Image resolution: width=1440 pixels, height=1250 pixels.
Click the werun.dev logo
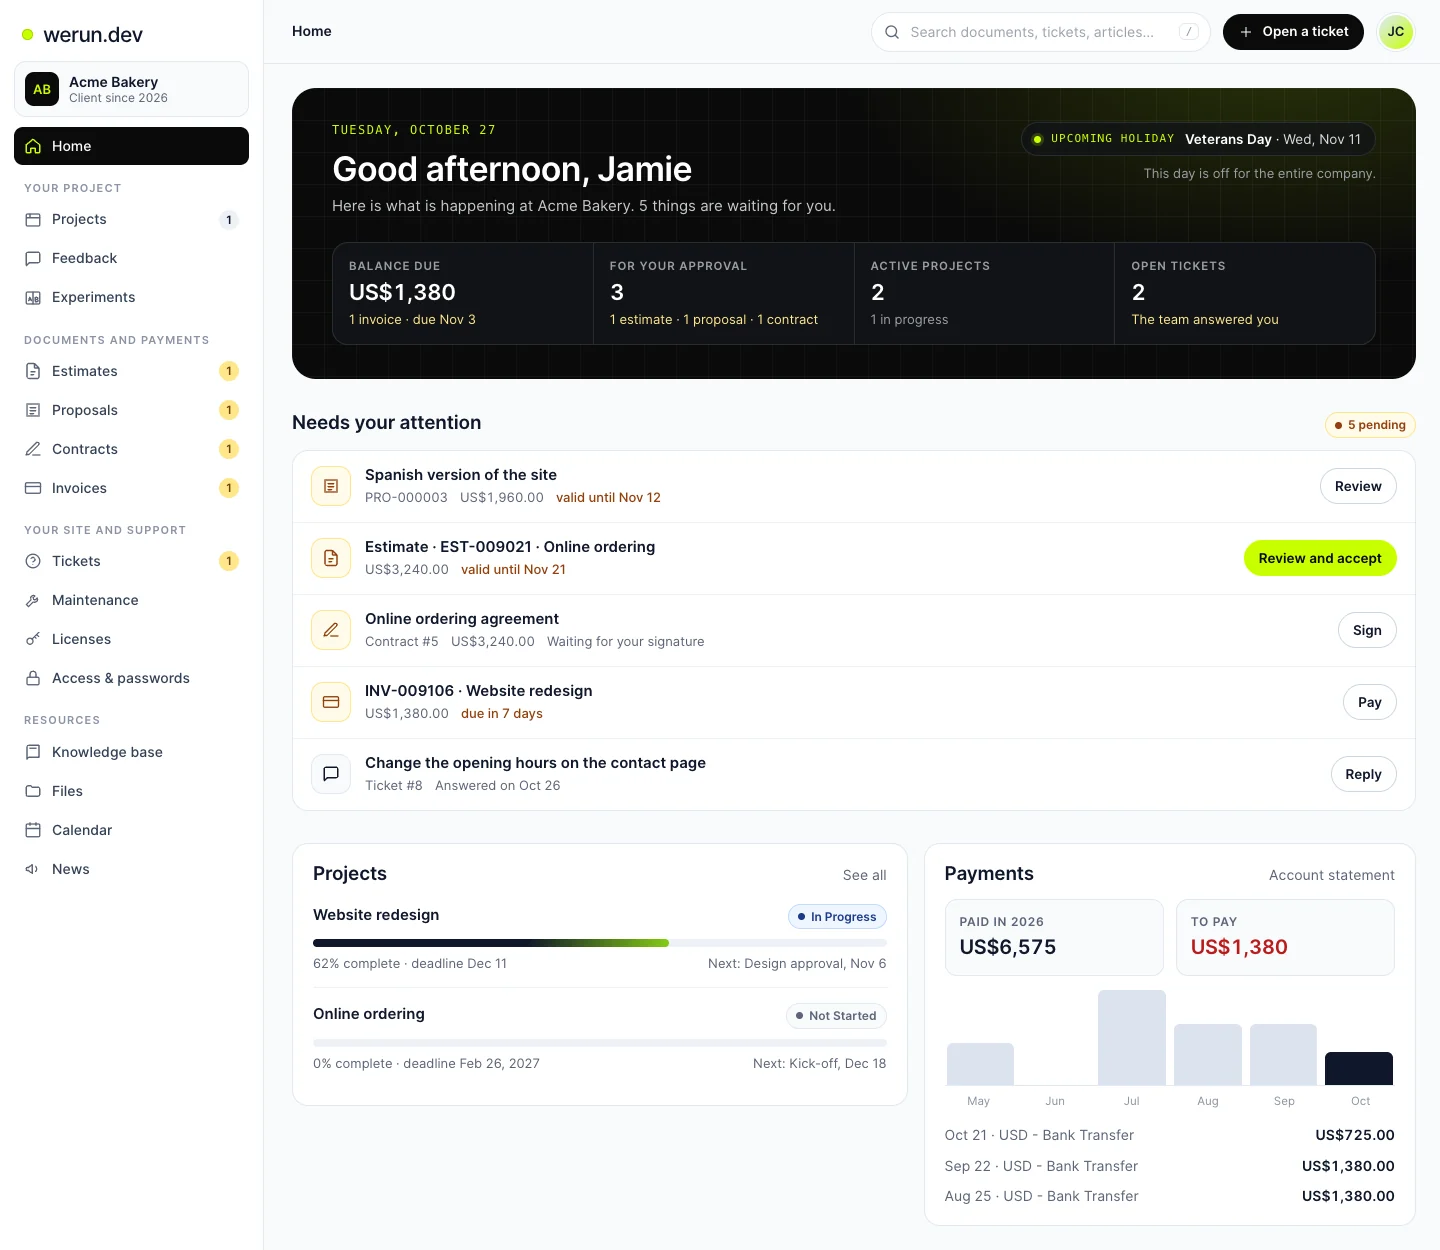coord(82,34)
